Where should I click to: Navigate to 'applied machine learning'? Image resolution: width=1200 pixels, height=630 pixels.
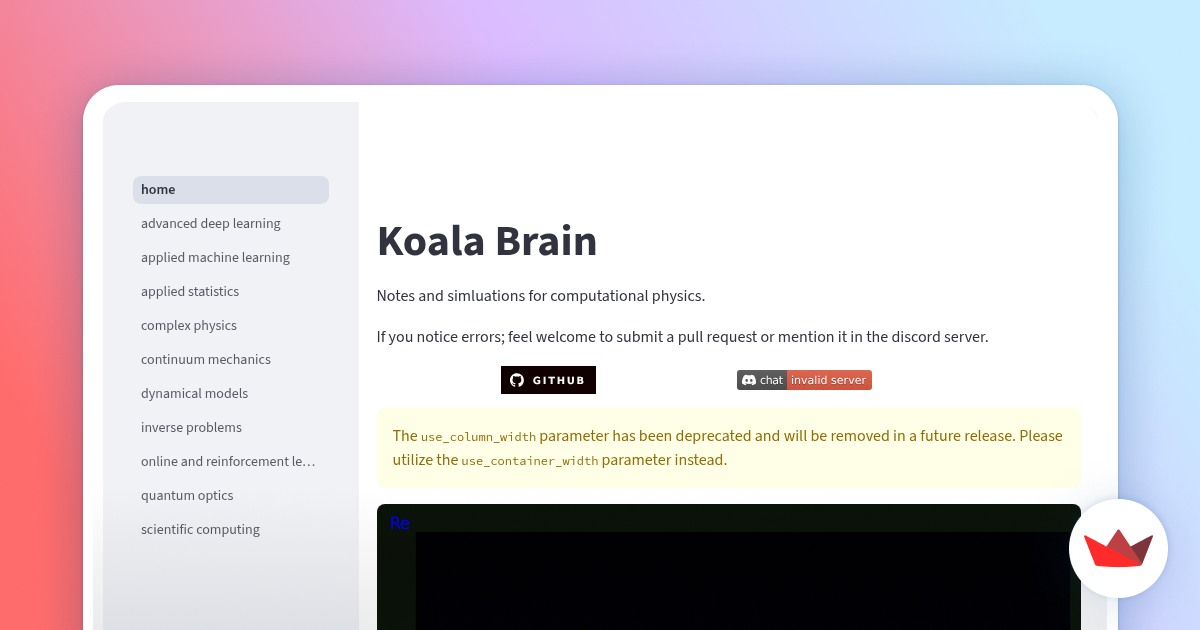click(x=215, y=257)
